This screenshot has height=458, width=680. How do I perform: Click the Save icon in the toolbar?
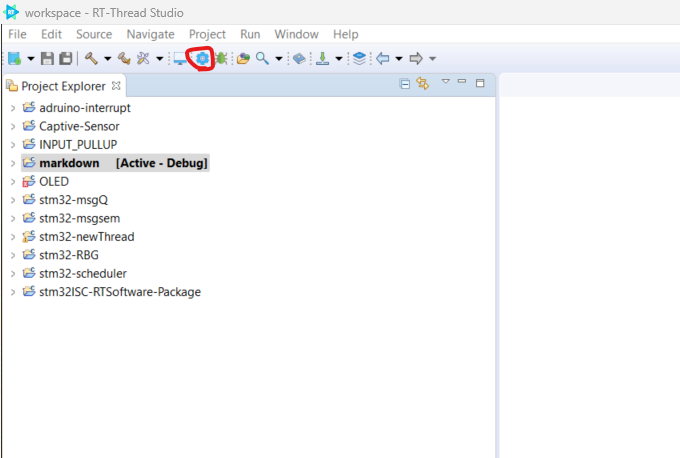47,59
